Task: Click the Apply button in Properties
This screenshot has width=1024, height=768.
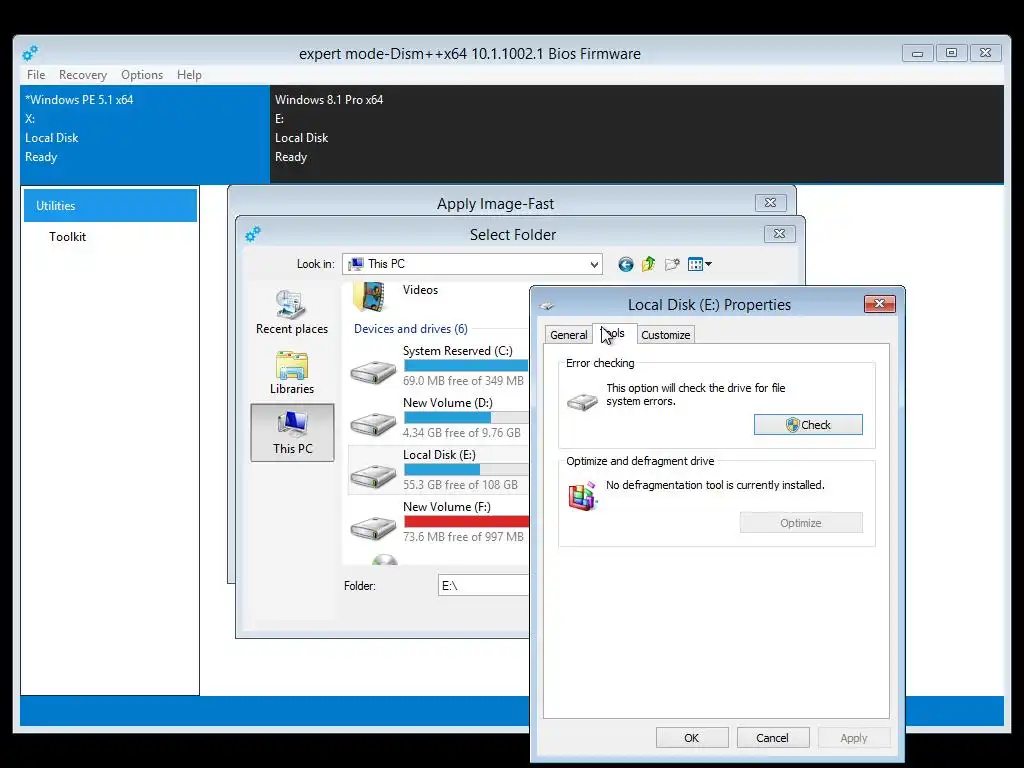Action: click(x=854, y=738)
